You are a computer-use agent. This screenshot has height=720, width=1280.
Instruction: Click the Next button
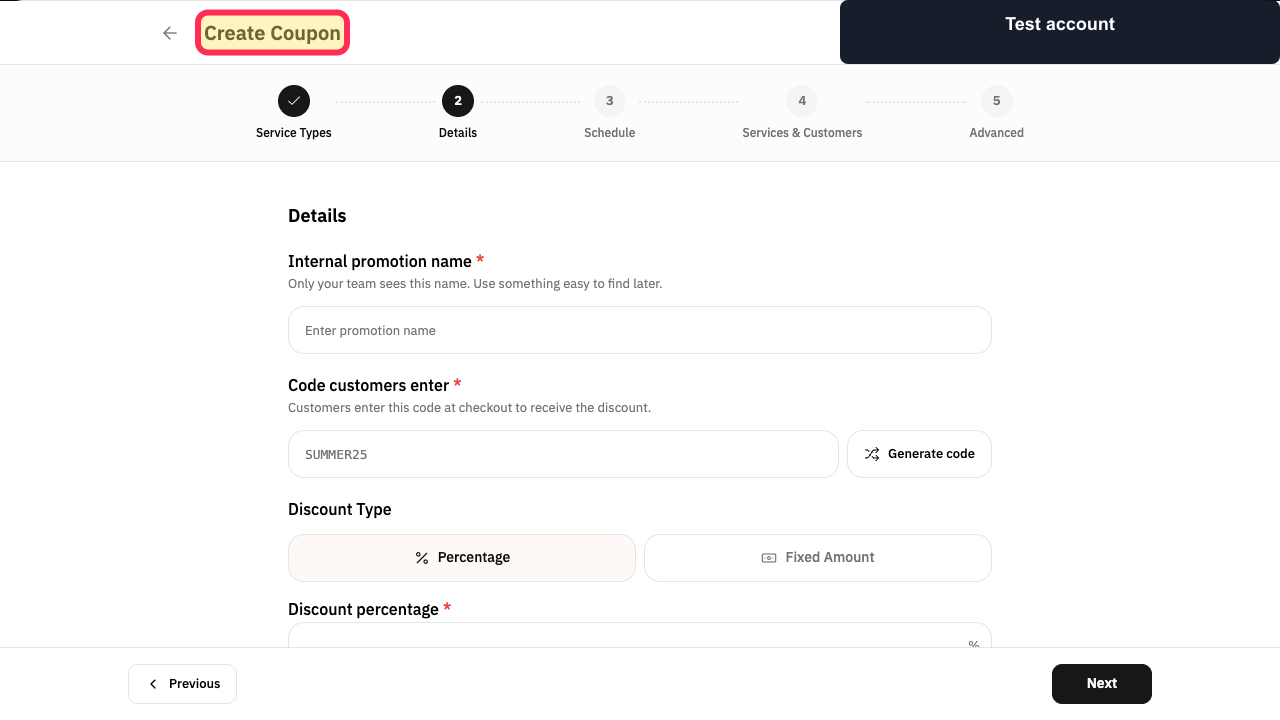pos(1102,684)
